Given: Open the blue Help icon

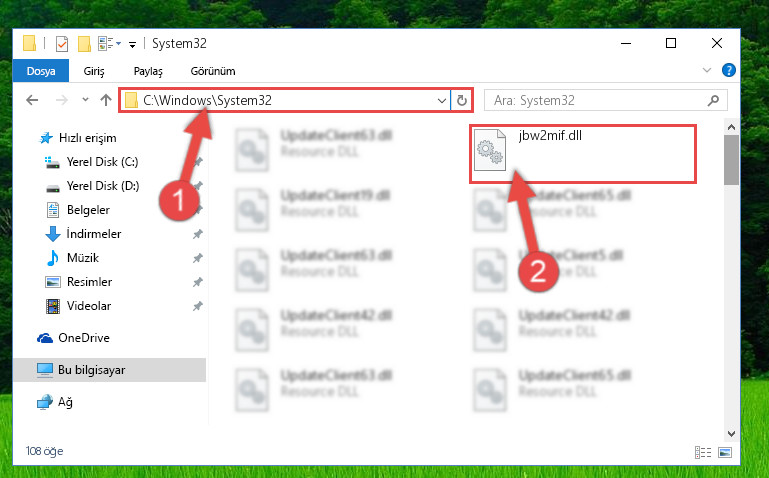Looking at the screenshot, I should pos(729,70).
